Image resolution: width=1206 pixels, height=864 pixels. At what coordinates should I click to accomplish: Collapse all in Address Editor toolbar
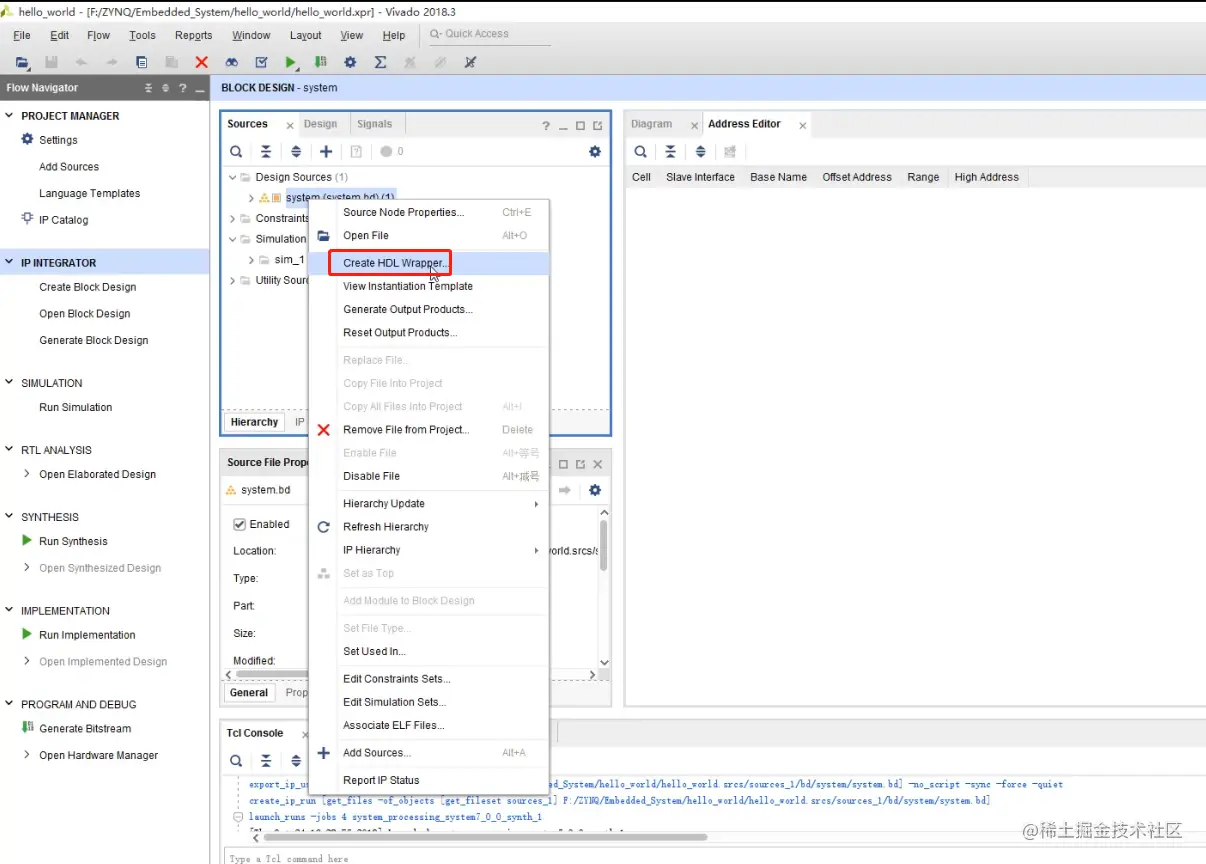670,152
